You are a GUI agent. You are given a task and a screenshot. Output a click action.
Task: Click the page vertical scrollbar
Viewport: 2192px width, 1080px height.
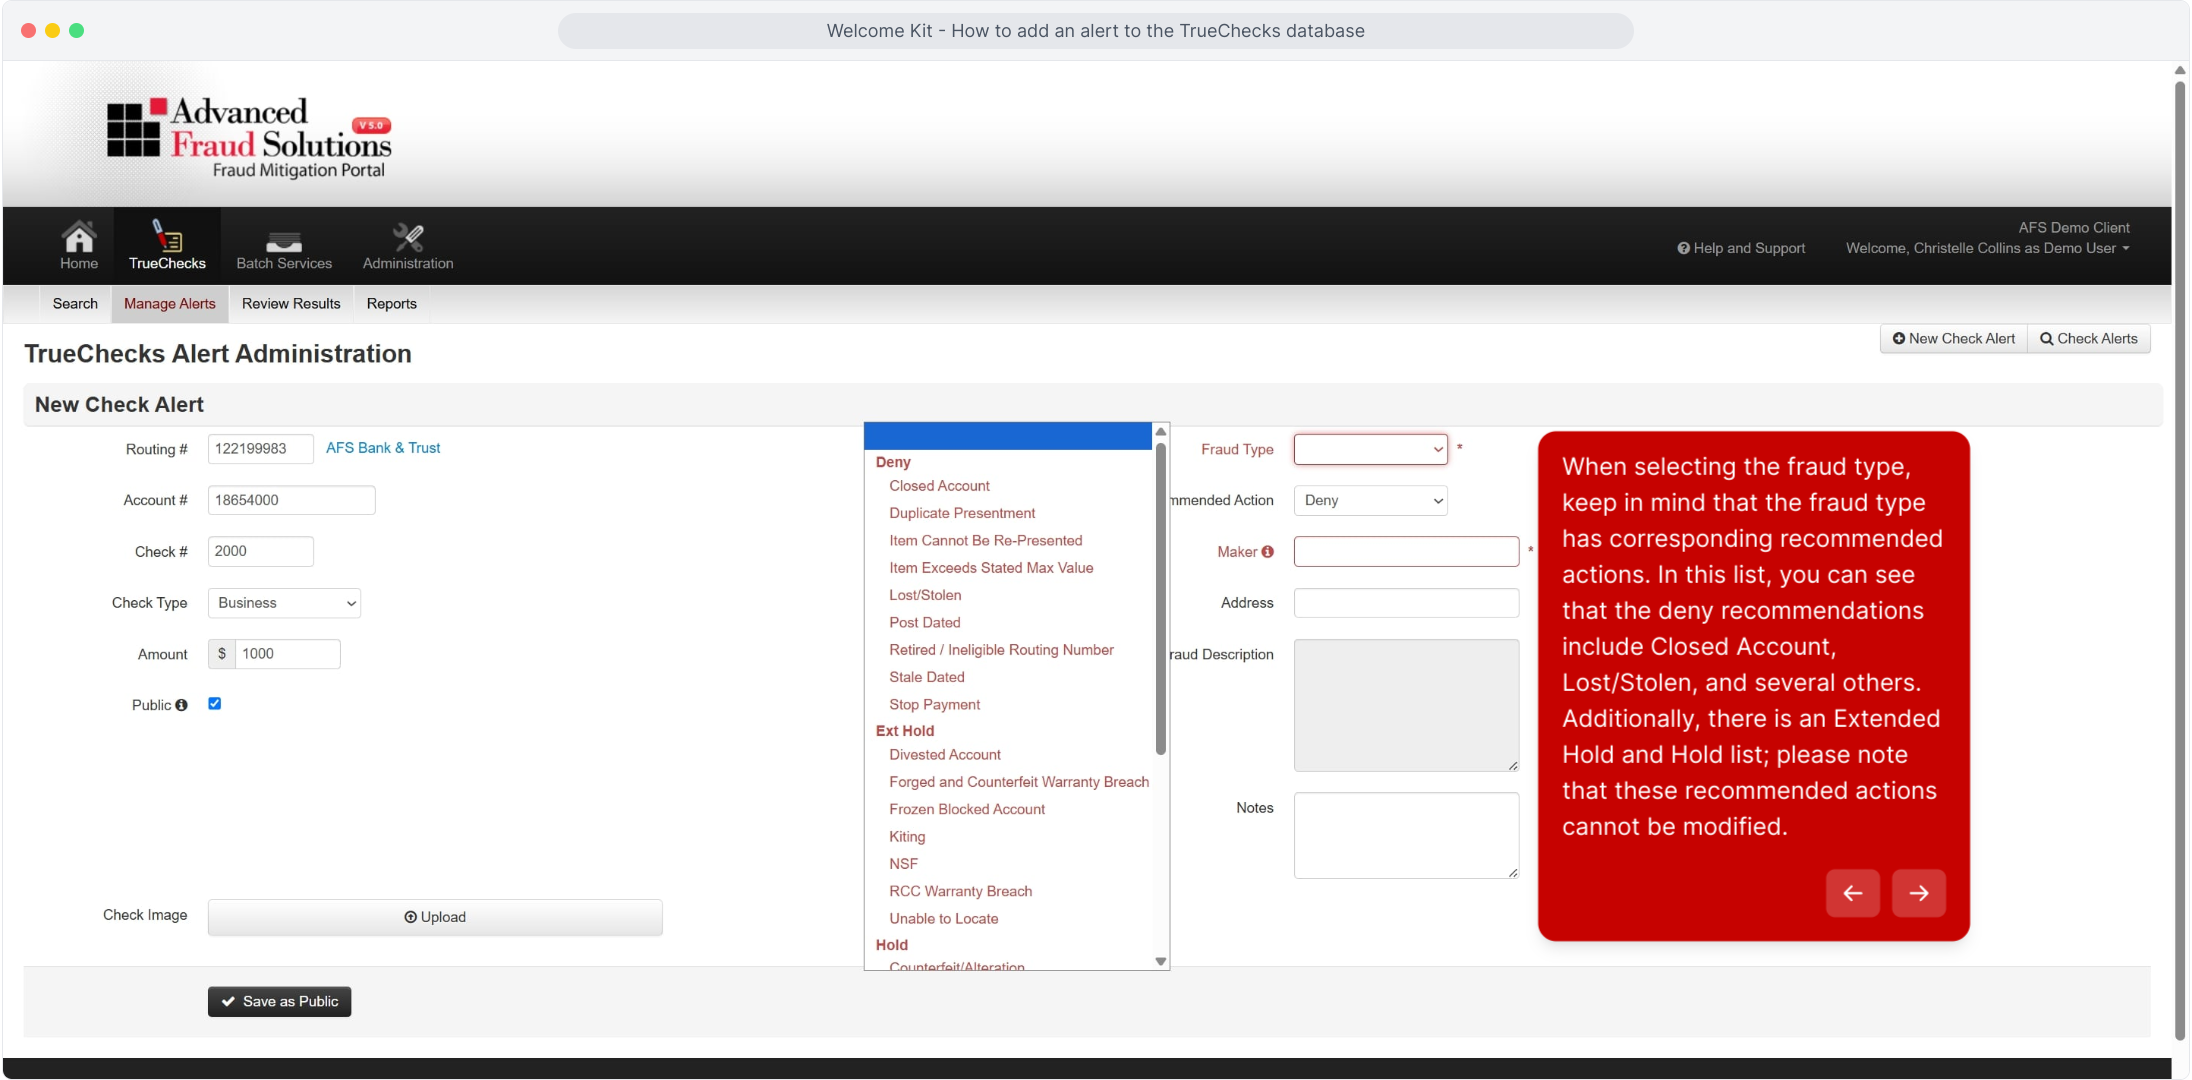pyautogui.click(x=2180, y=560)
